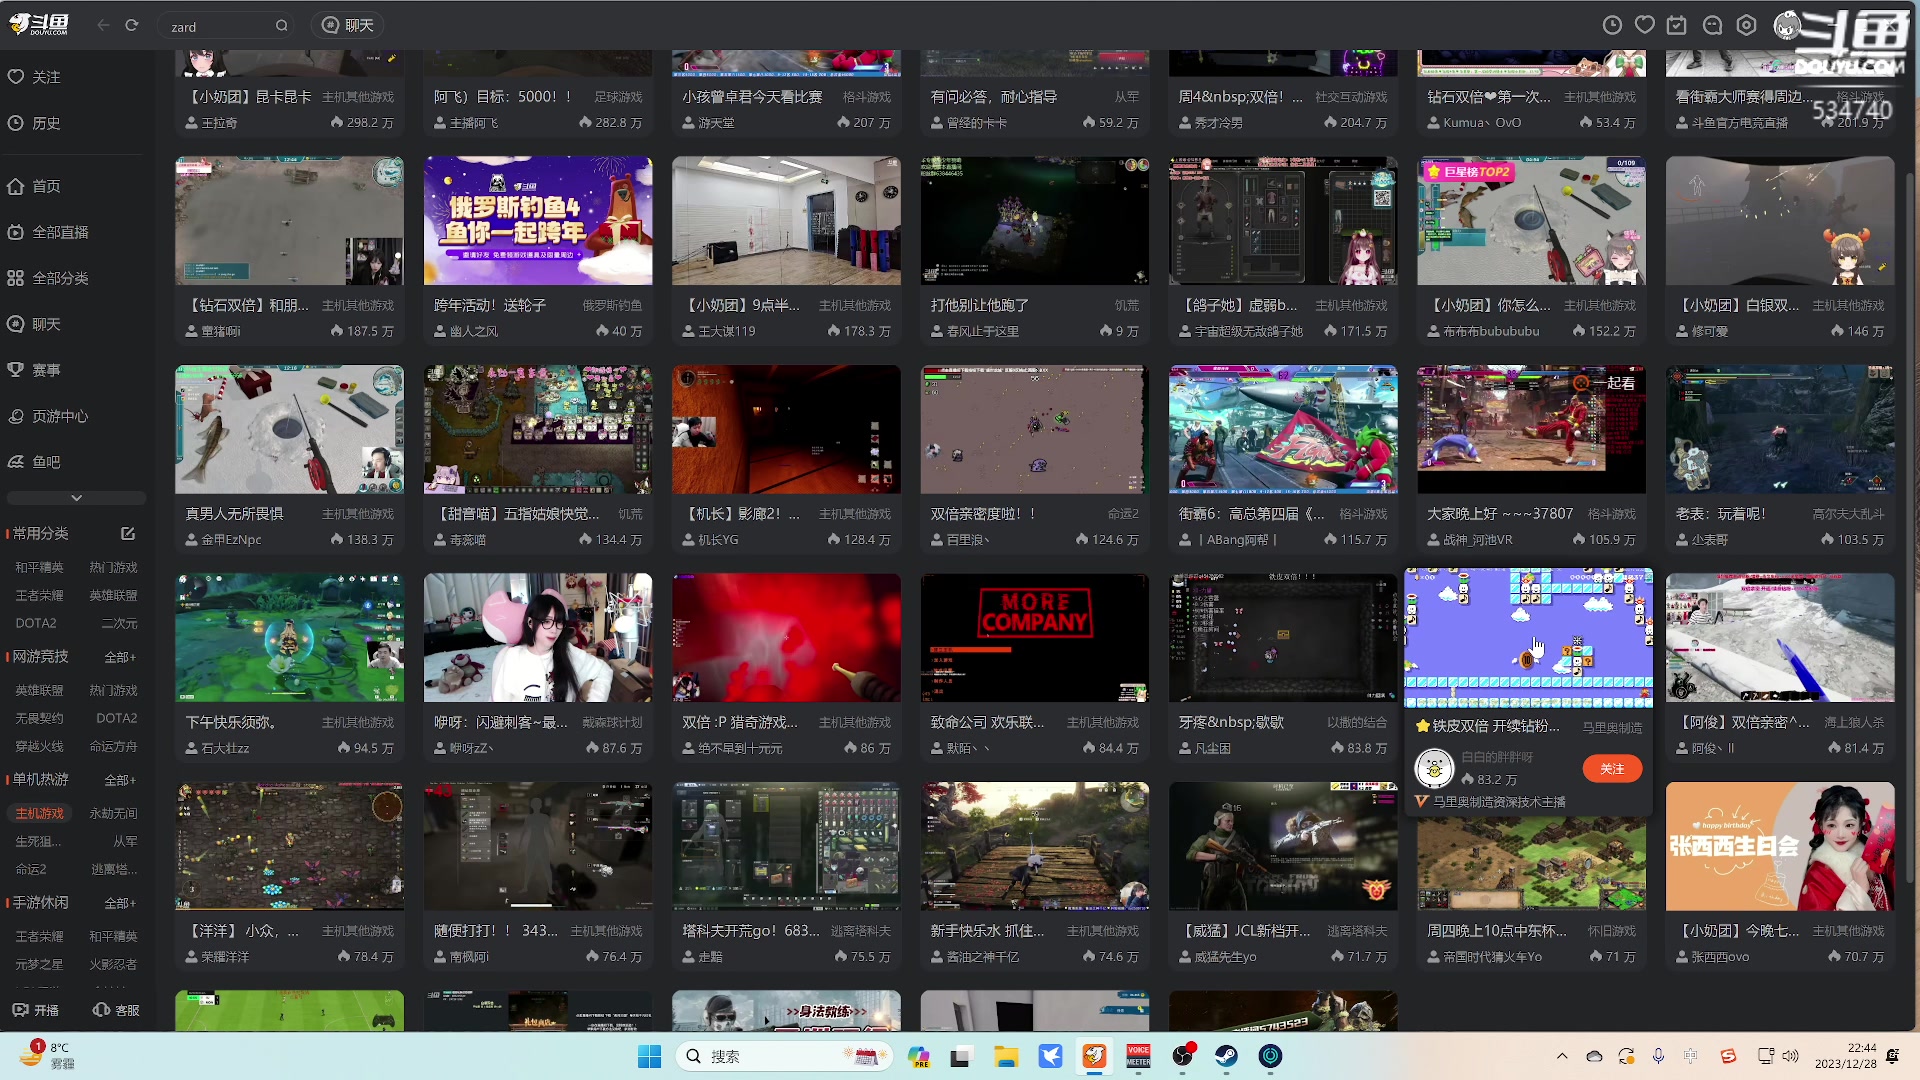1920x1080 pixels.
Task: Click the 聊天 button next to search box
Action: click(x=348, y=25)
